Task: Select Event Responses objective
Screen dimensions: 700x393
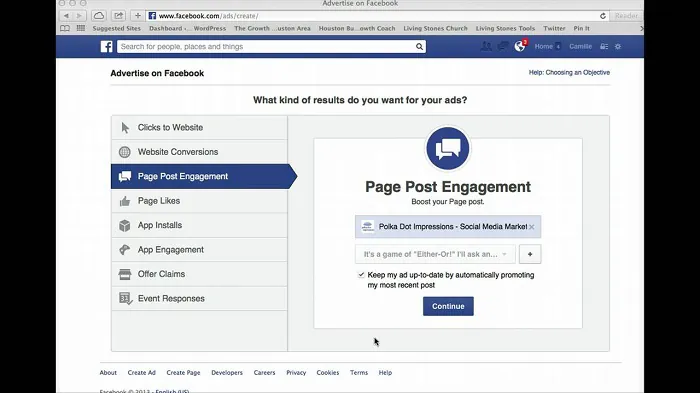Action: click(x=199, y=299)
